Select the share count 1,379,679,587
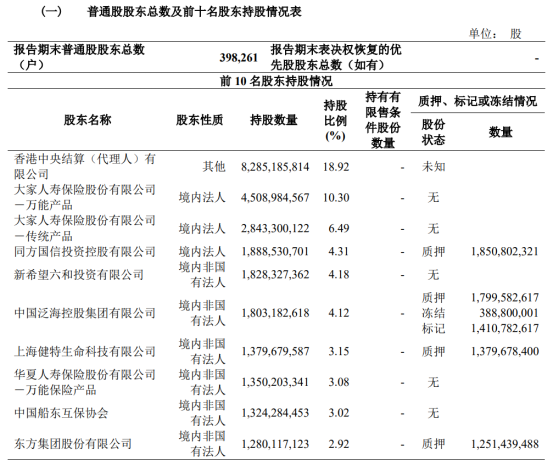 click(x=275, y=352)
